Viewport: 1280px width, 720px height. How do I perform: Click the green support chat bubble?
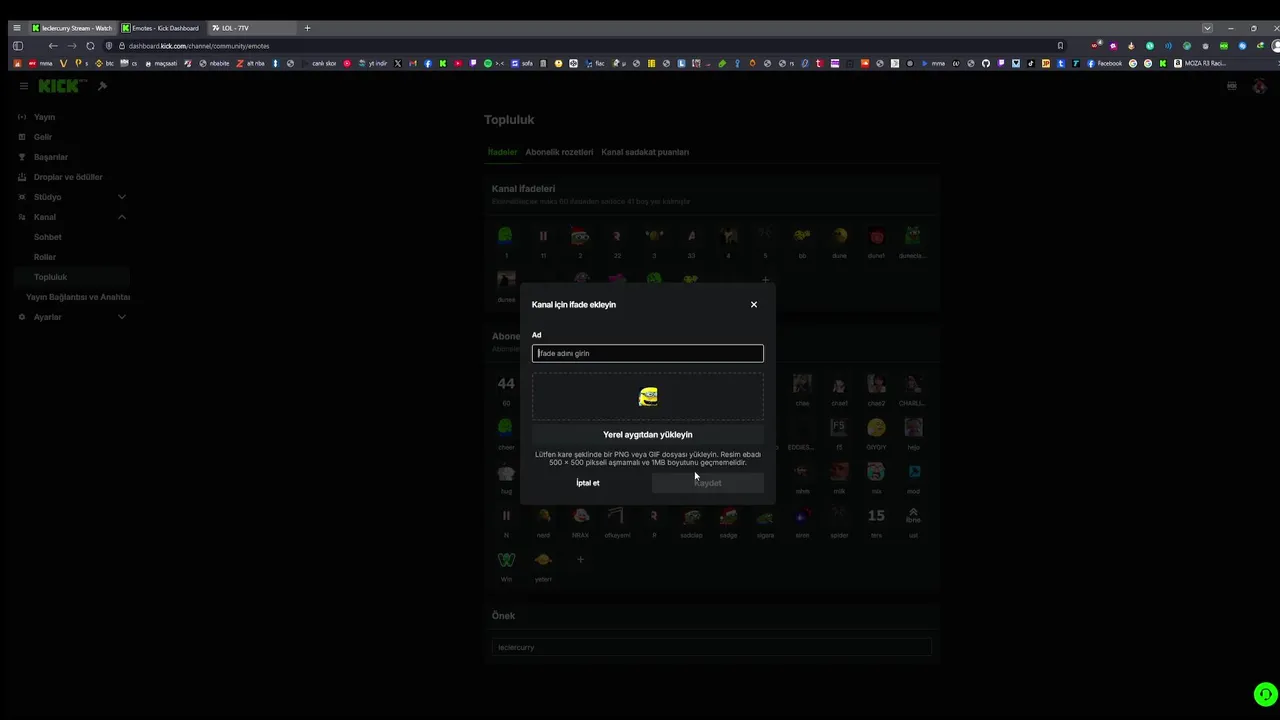(1266, 694)
